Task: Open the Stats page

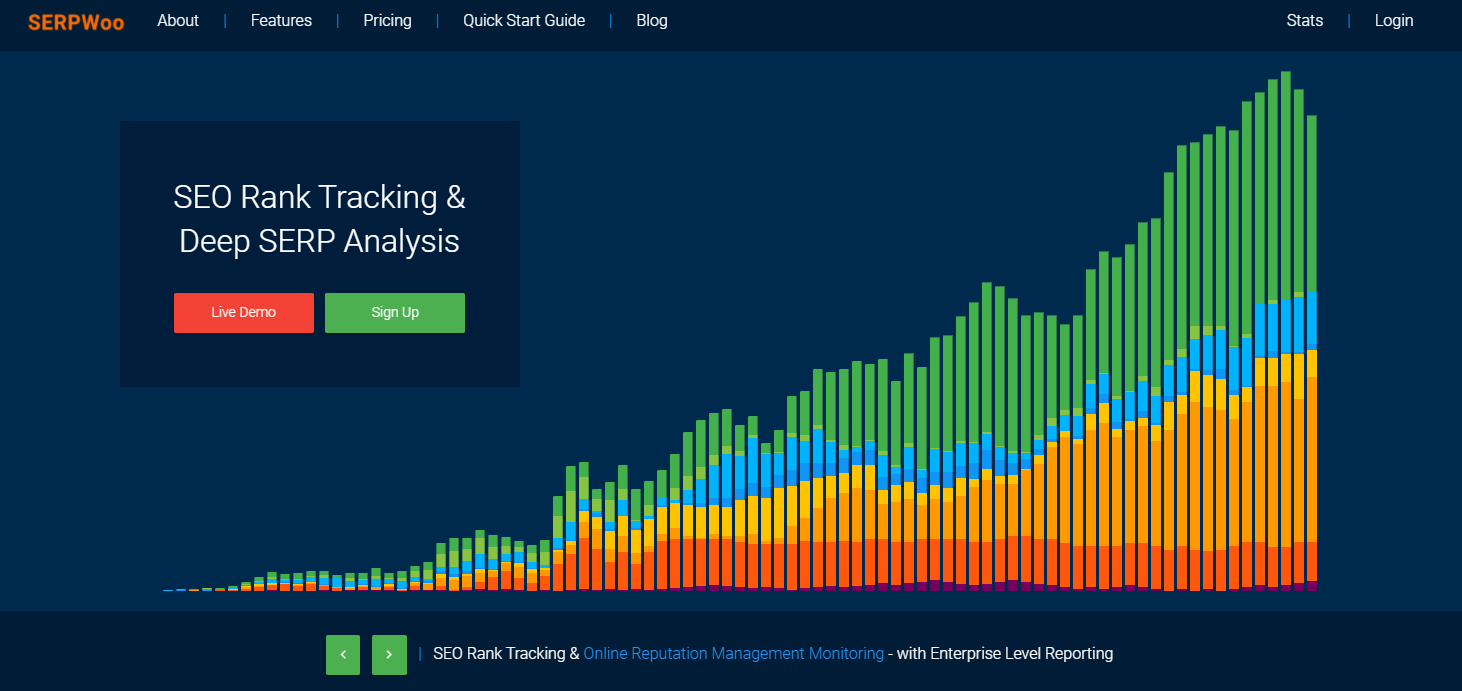Action: coord(1305,20)
